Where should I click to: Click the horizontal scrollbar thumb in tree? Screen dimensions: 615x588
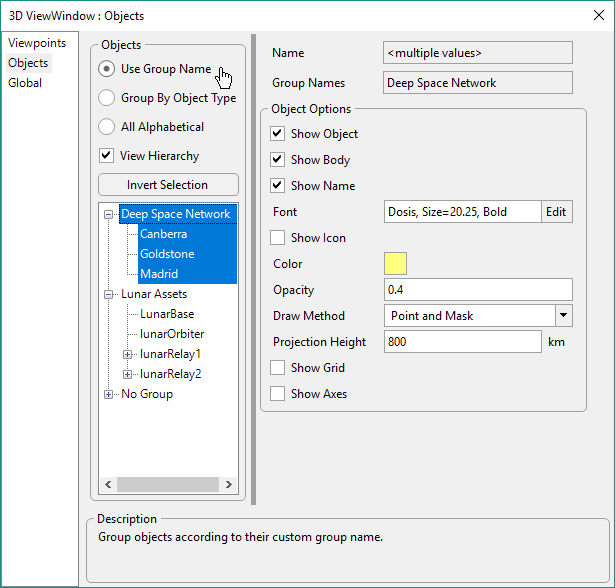pos(168,484)
